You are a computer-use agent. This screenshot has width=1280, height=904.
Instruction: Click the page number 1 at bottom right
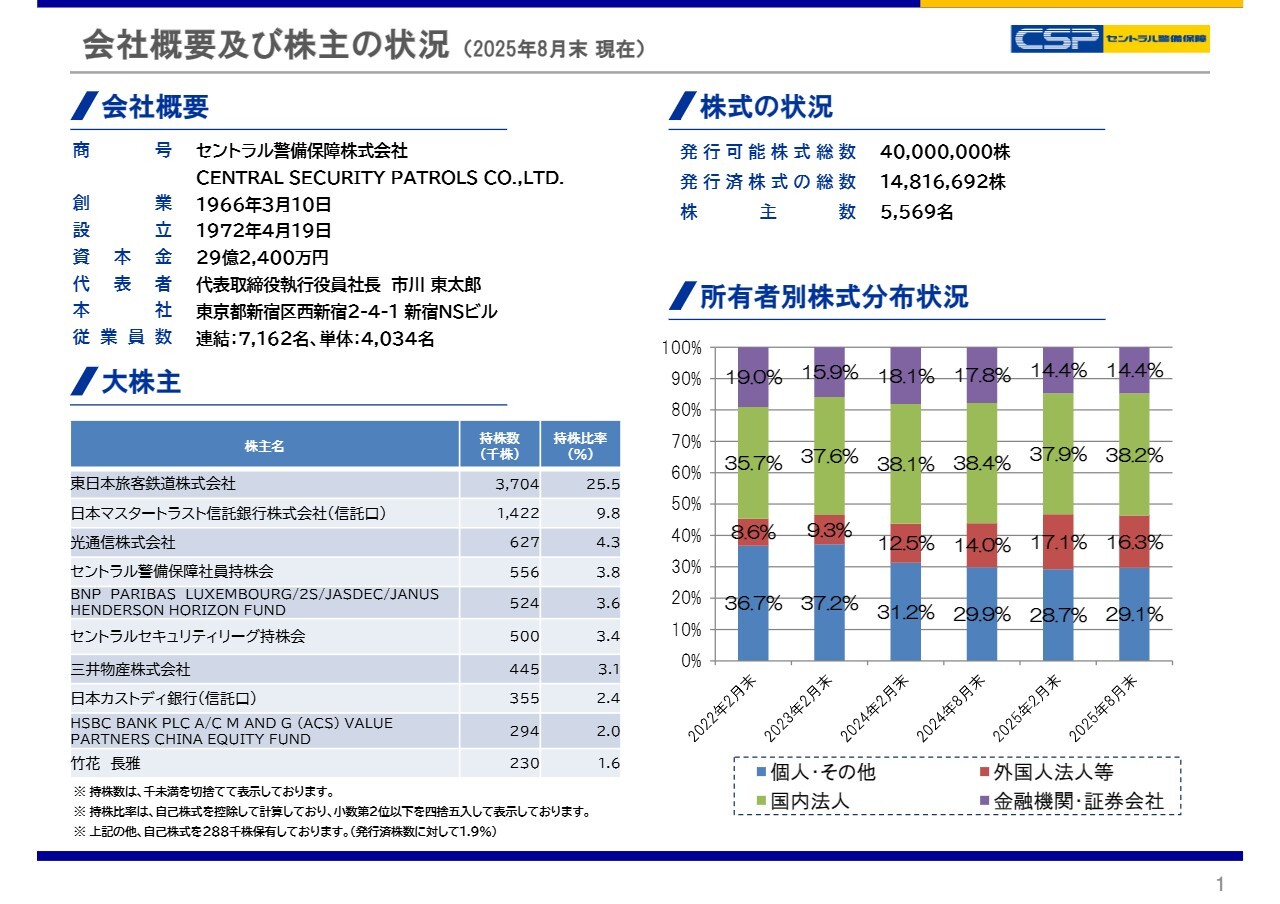pos(1218,882)
